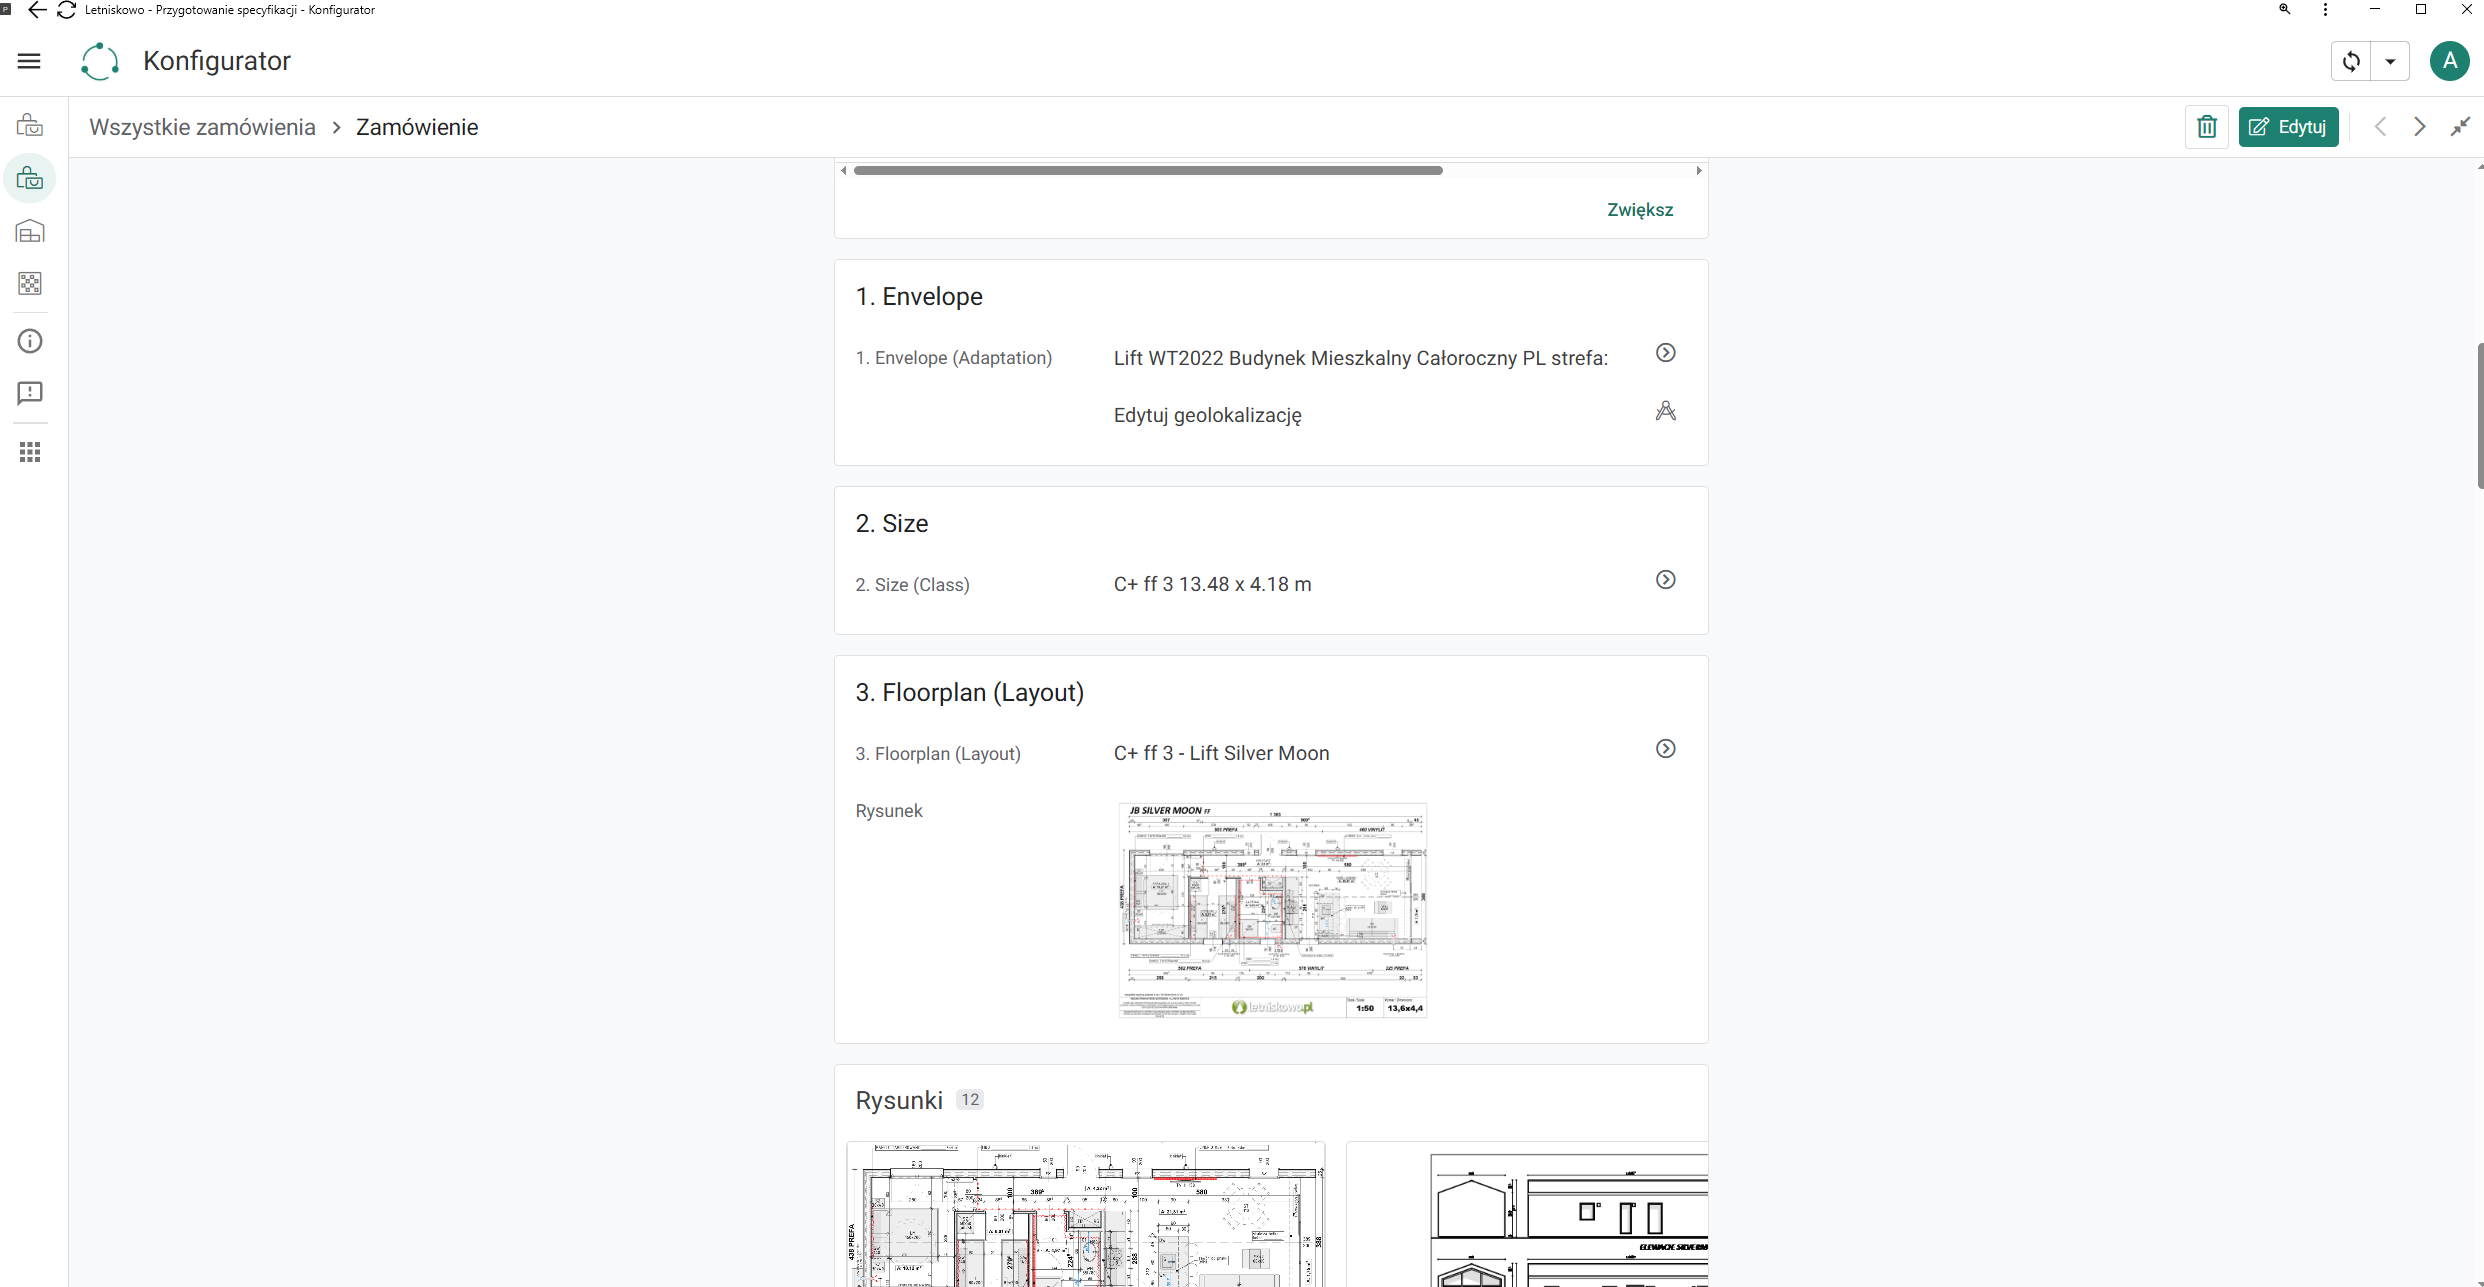The height and width of the screenshot is (1287, 2484).
Task: Open the pattern grid sidebar icon
Action: (30, 284)
